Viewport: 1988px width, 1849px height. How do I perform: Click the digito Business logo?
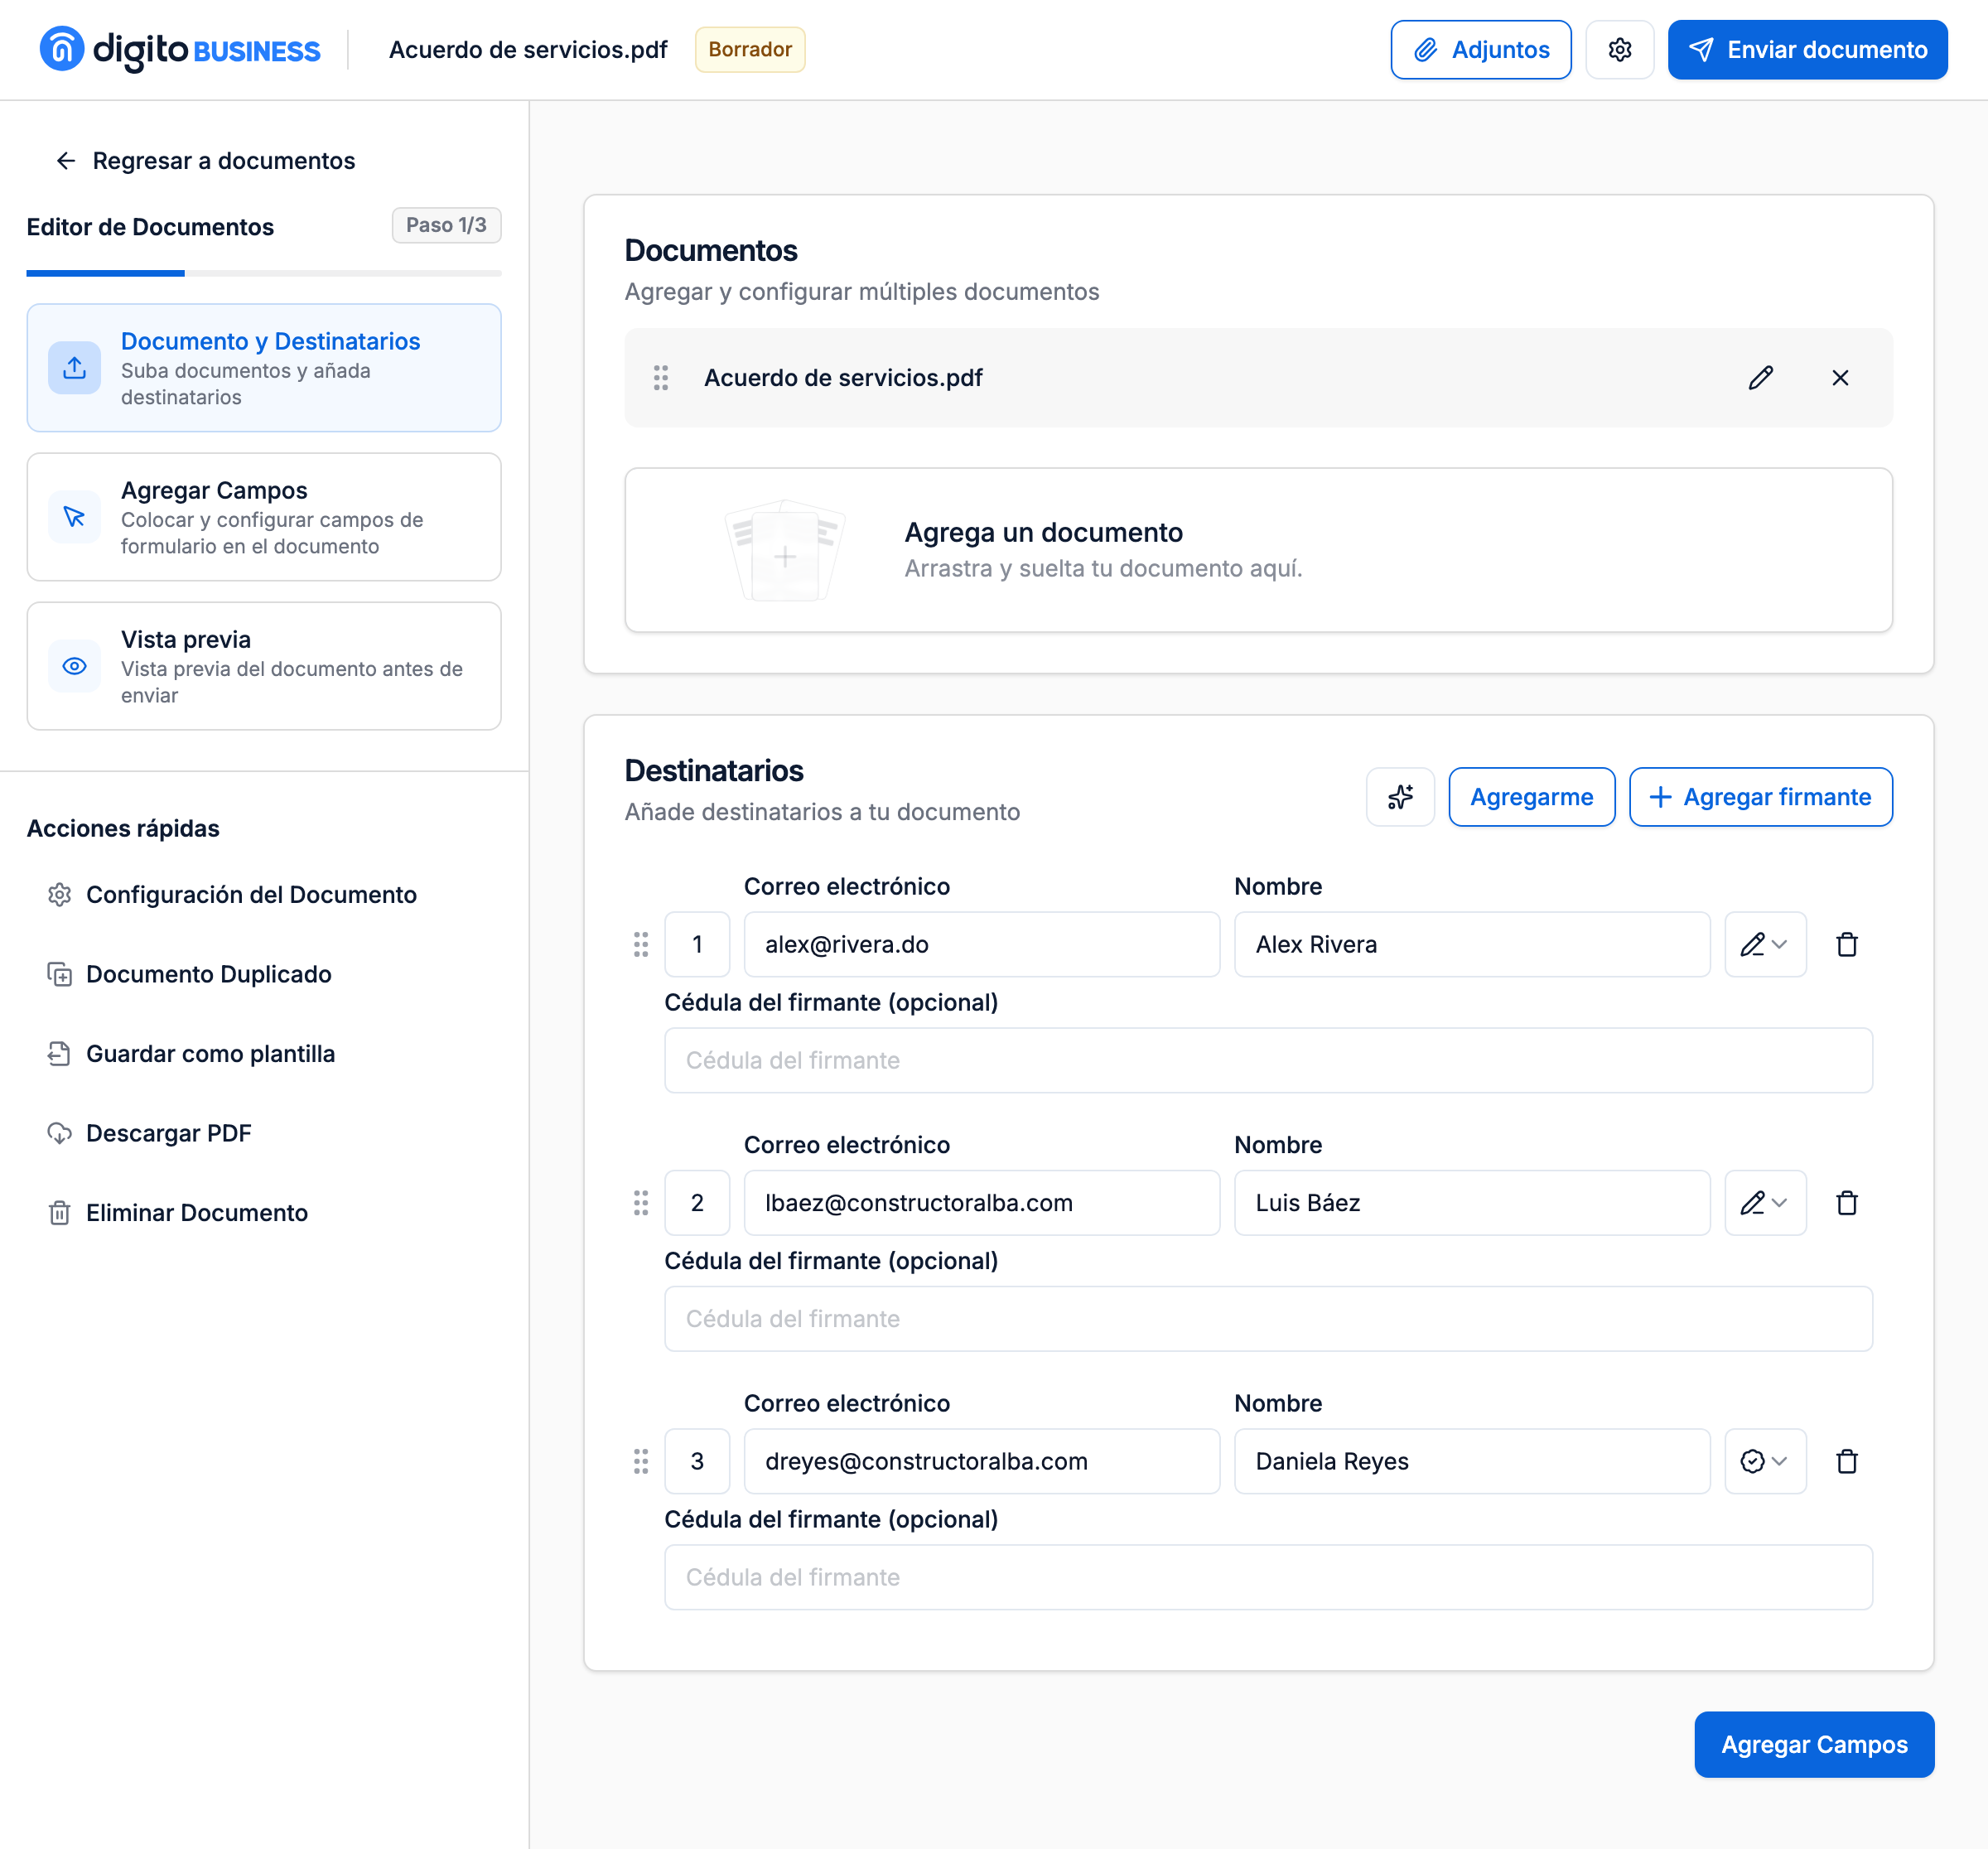180,50
